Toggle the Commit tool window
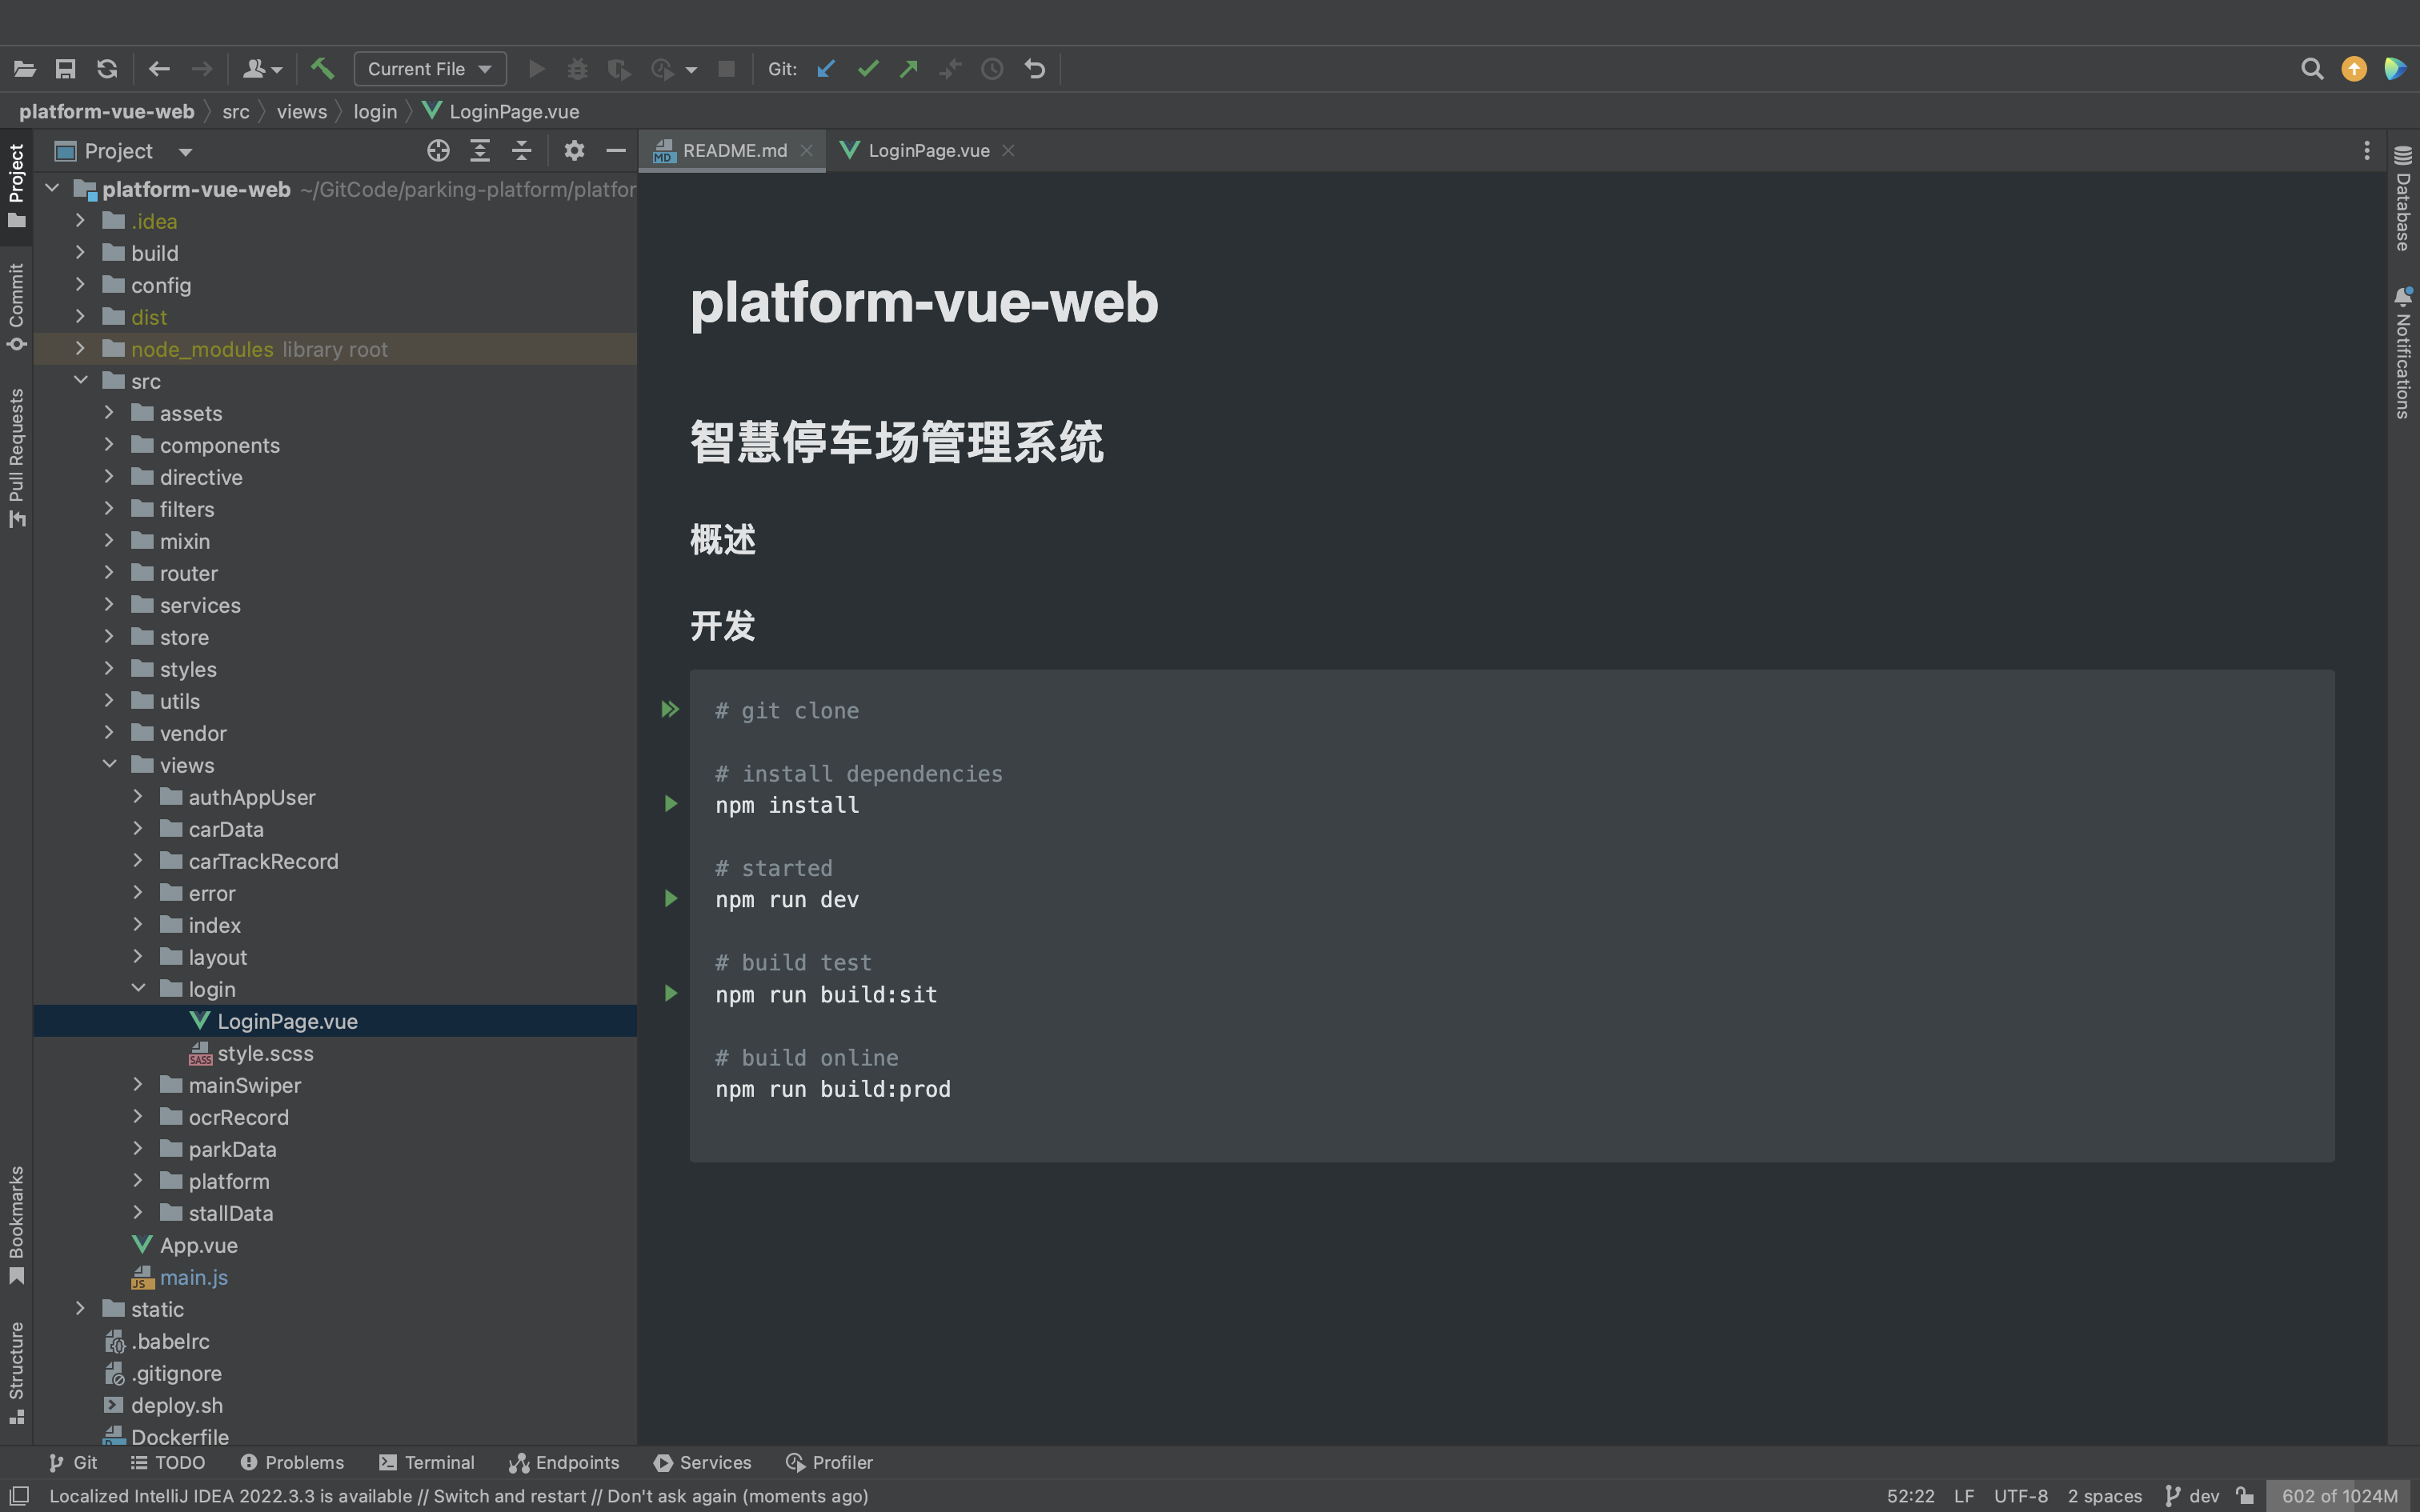 16,305
